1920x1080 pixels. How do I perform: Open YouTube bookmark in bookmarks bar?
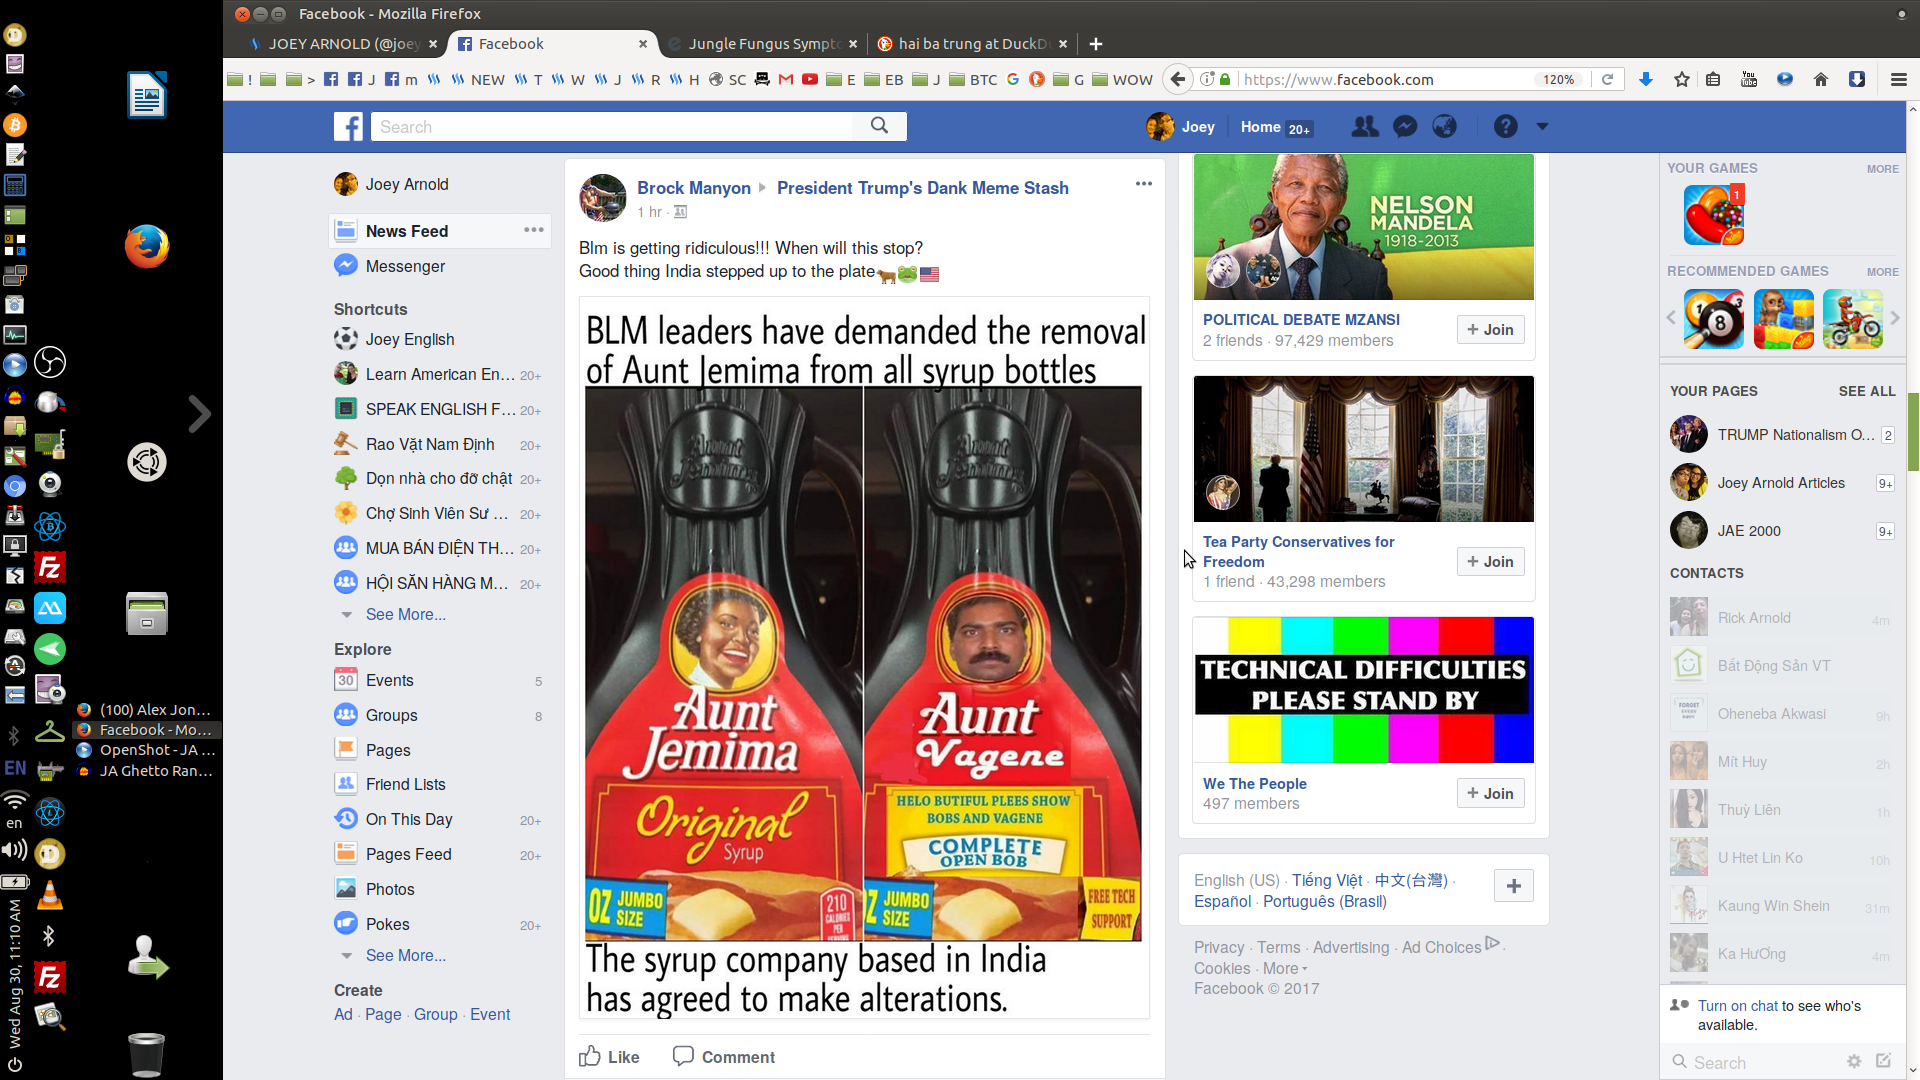click(x=810, y=79)
